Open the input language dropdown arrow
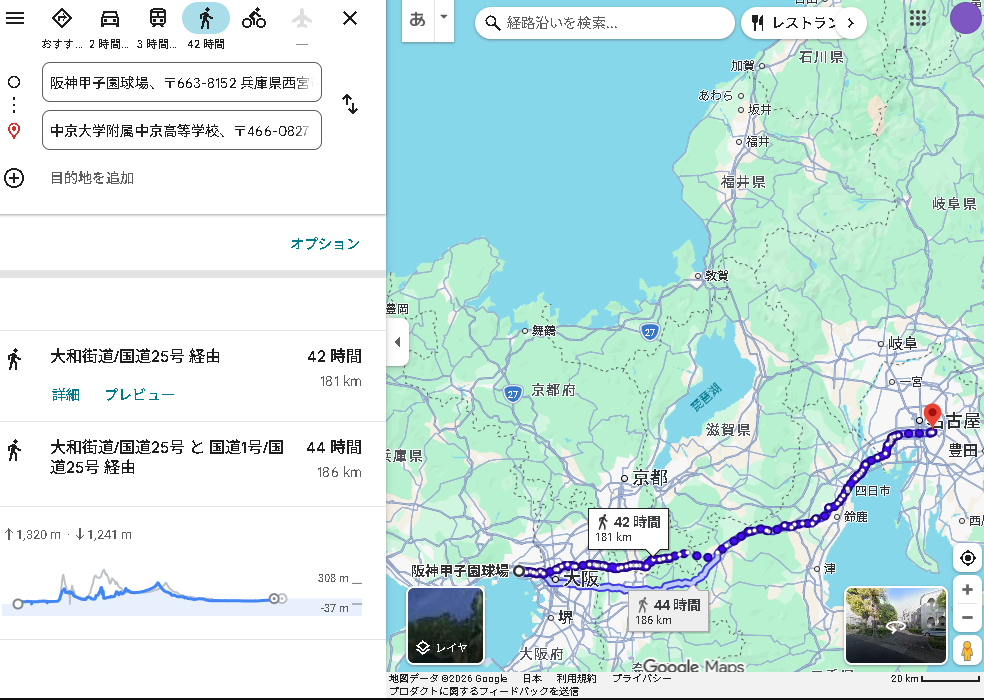The image size is (984, 700). 444,18
